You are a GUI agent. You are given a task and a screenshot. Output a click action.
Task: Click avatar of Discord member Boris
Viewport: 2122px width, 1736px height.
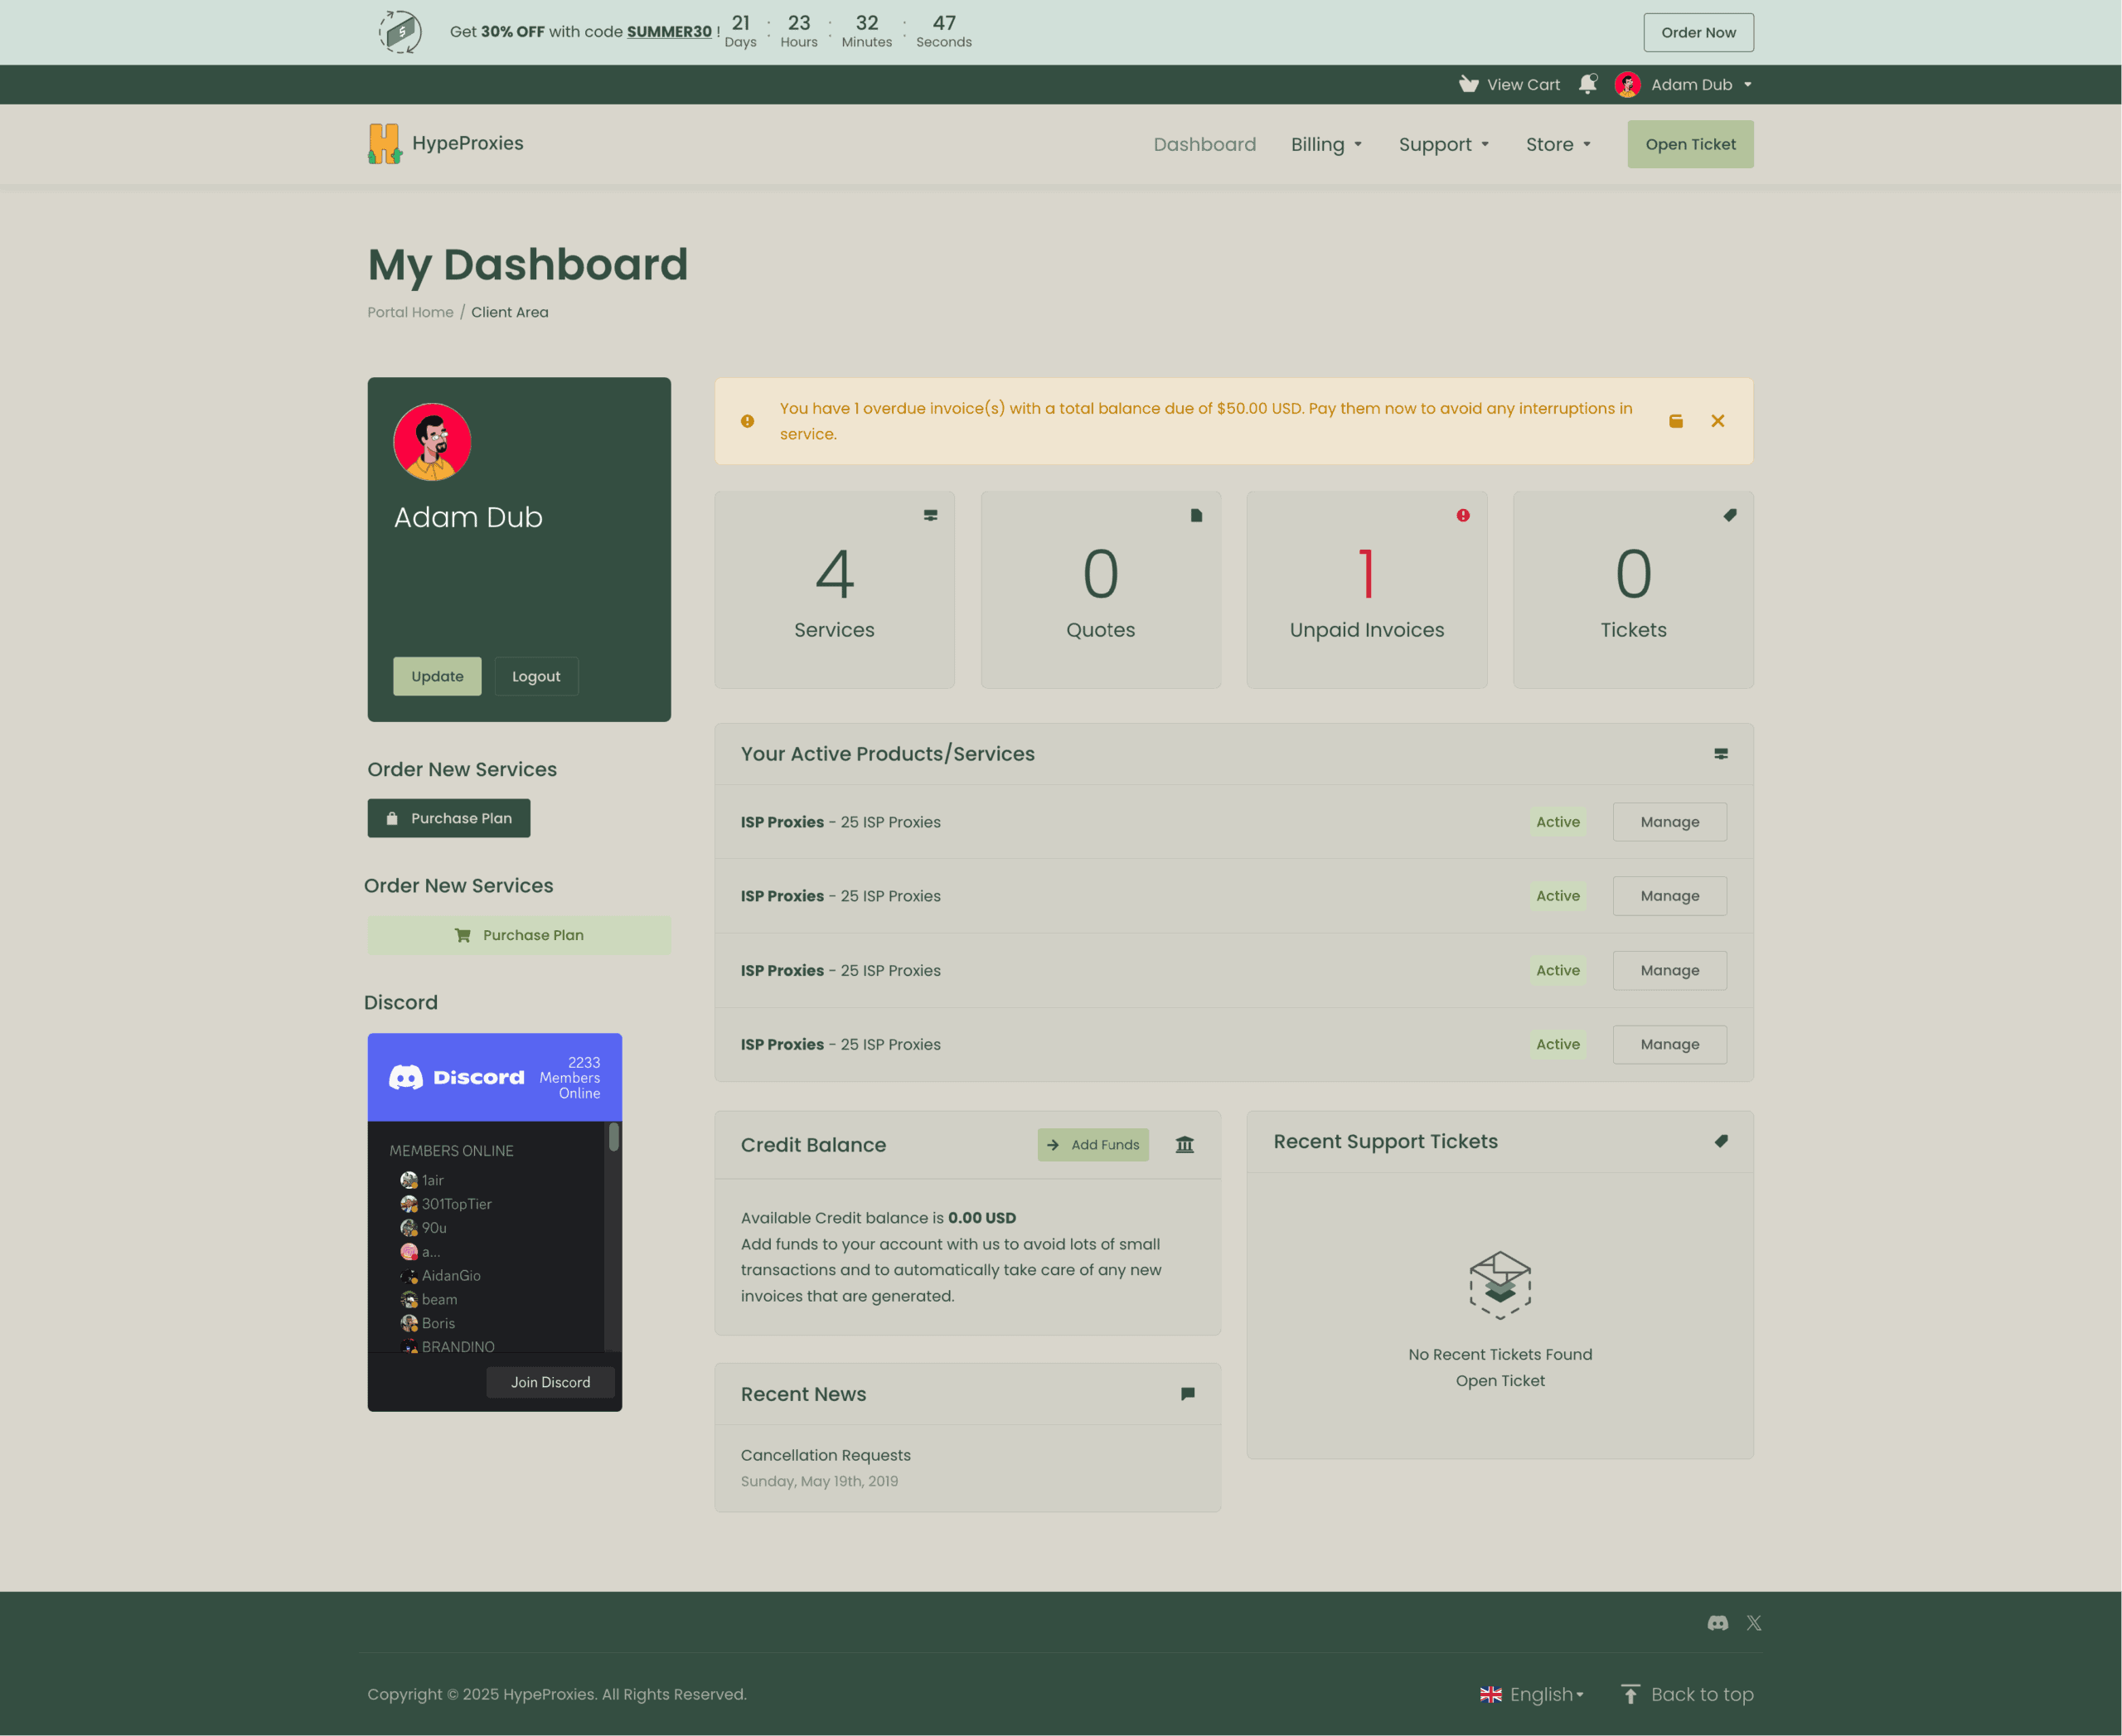click(409, 1323)
